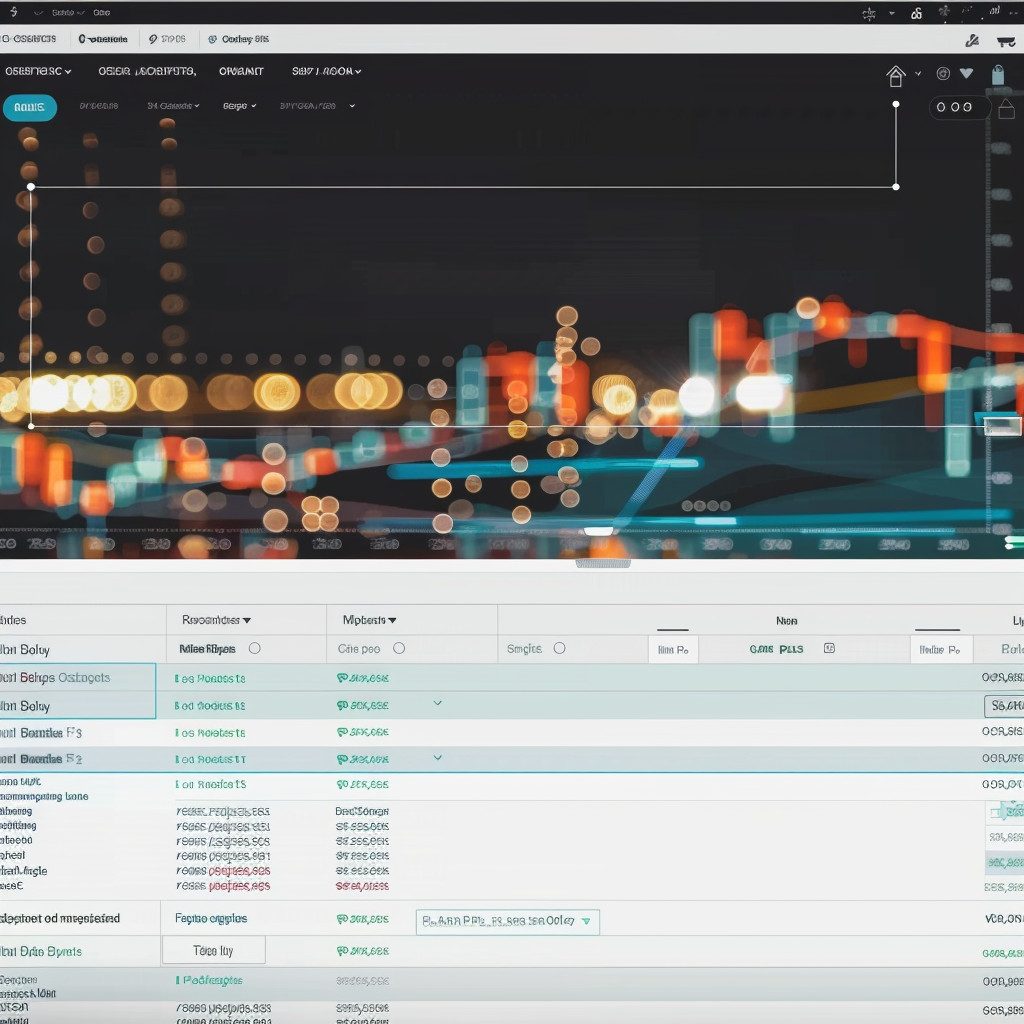This screenshot has width=1024, height=1024.
Task: Click the white pill marker on the chart's time axis
Action: click(598, 531)
